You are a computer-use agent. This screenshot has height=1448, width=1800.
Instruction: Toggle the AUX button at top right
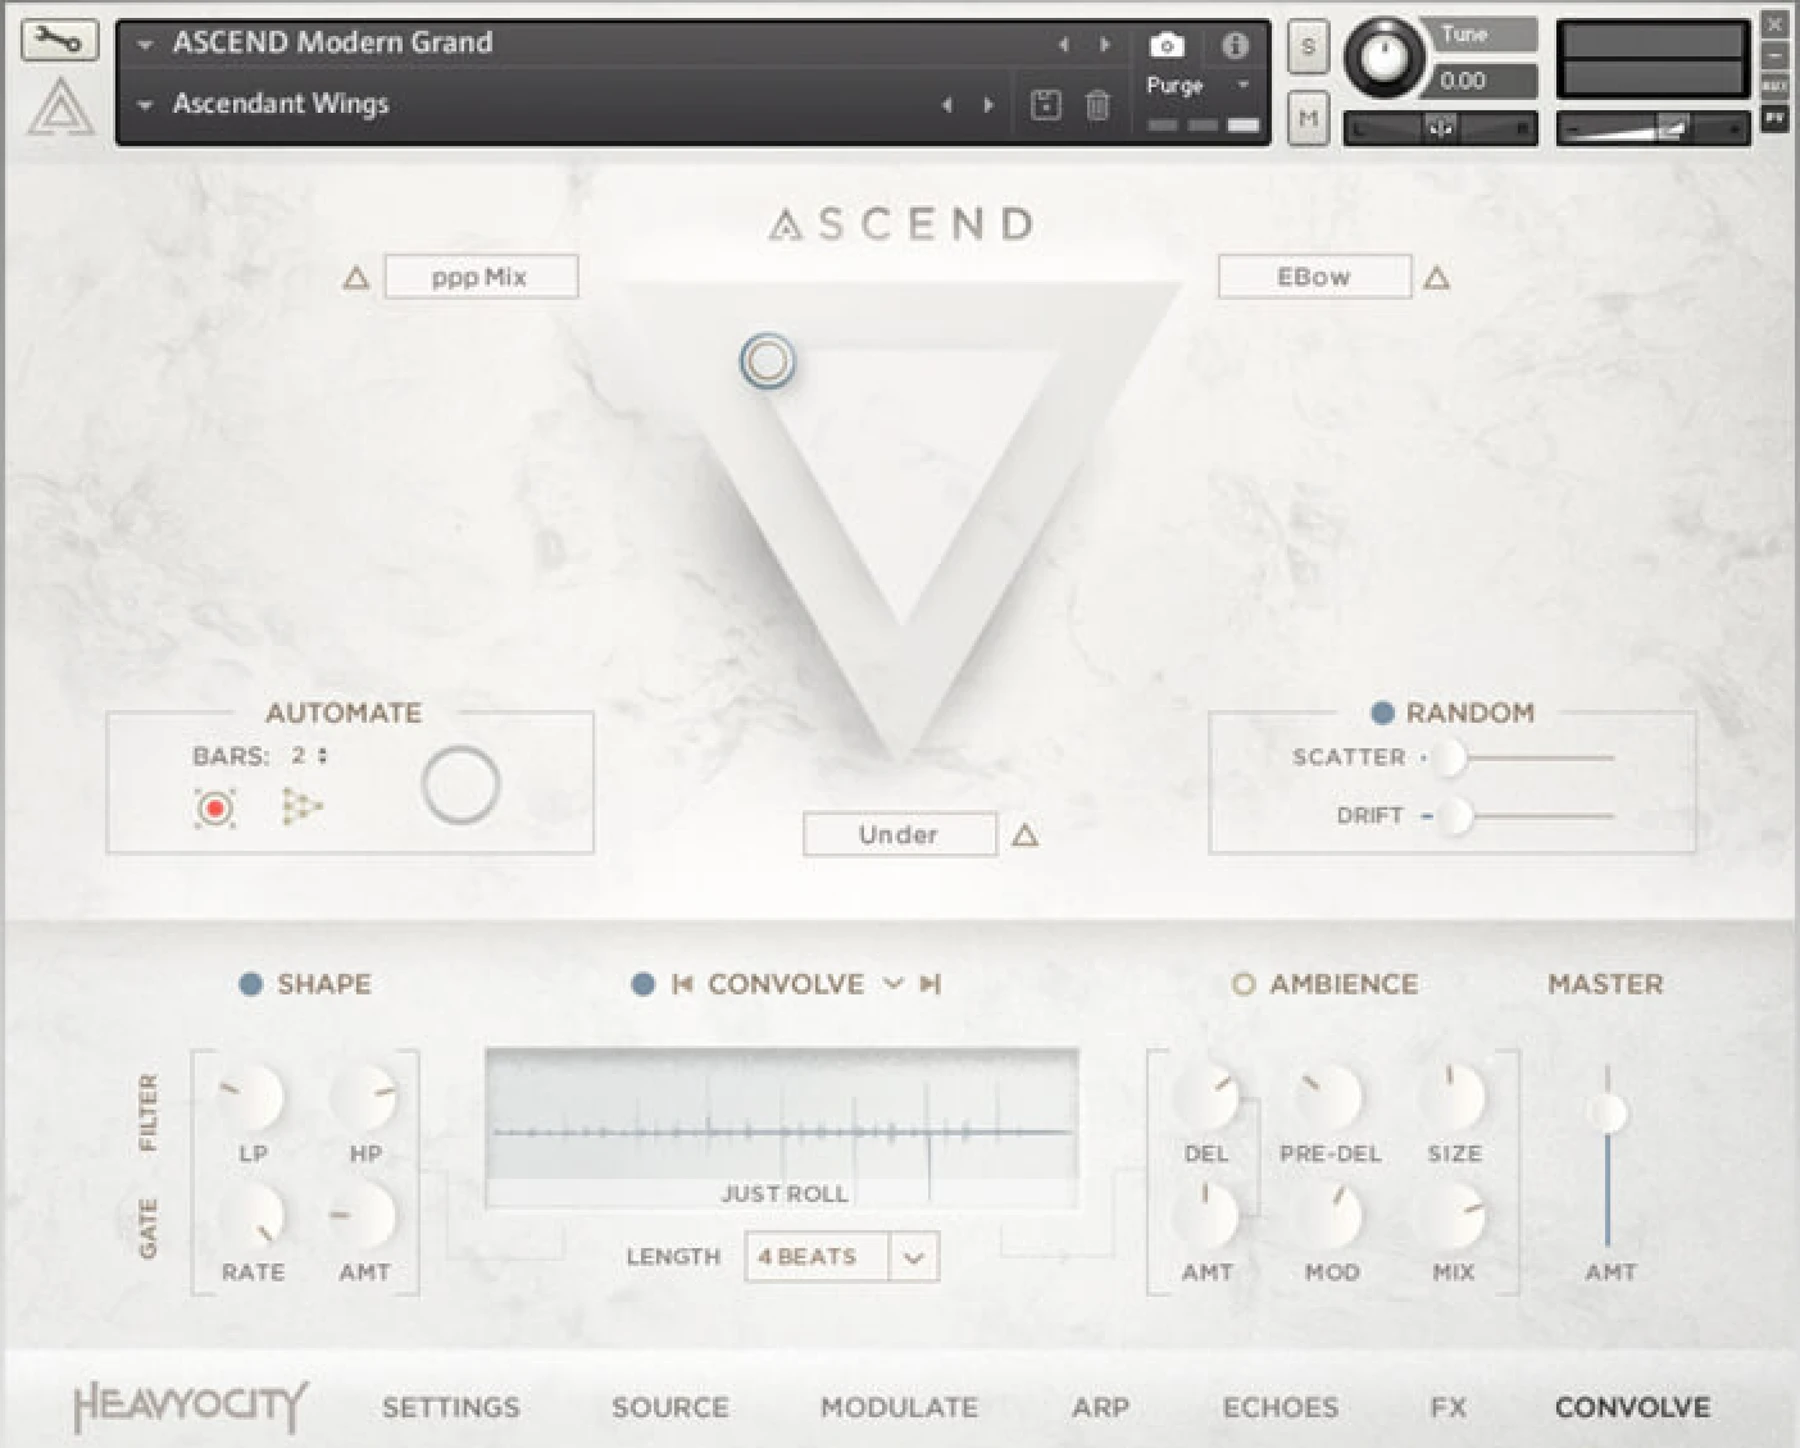click(1775, 86)
